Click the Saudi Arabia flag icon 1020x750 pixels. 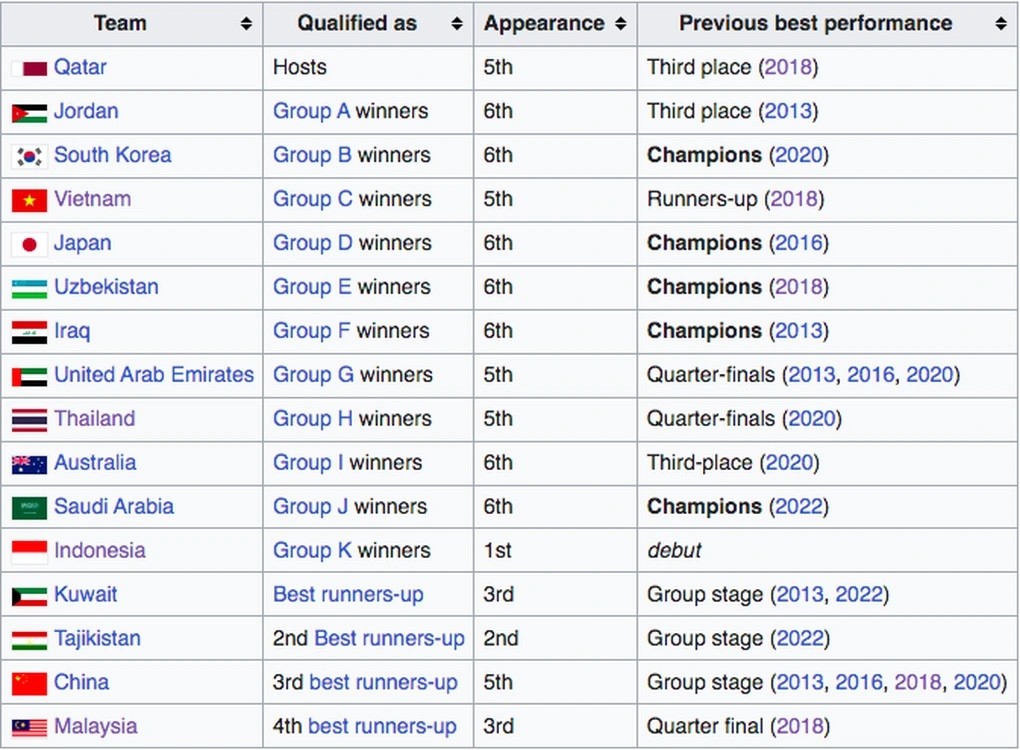(x=29, y=508)
